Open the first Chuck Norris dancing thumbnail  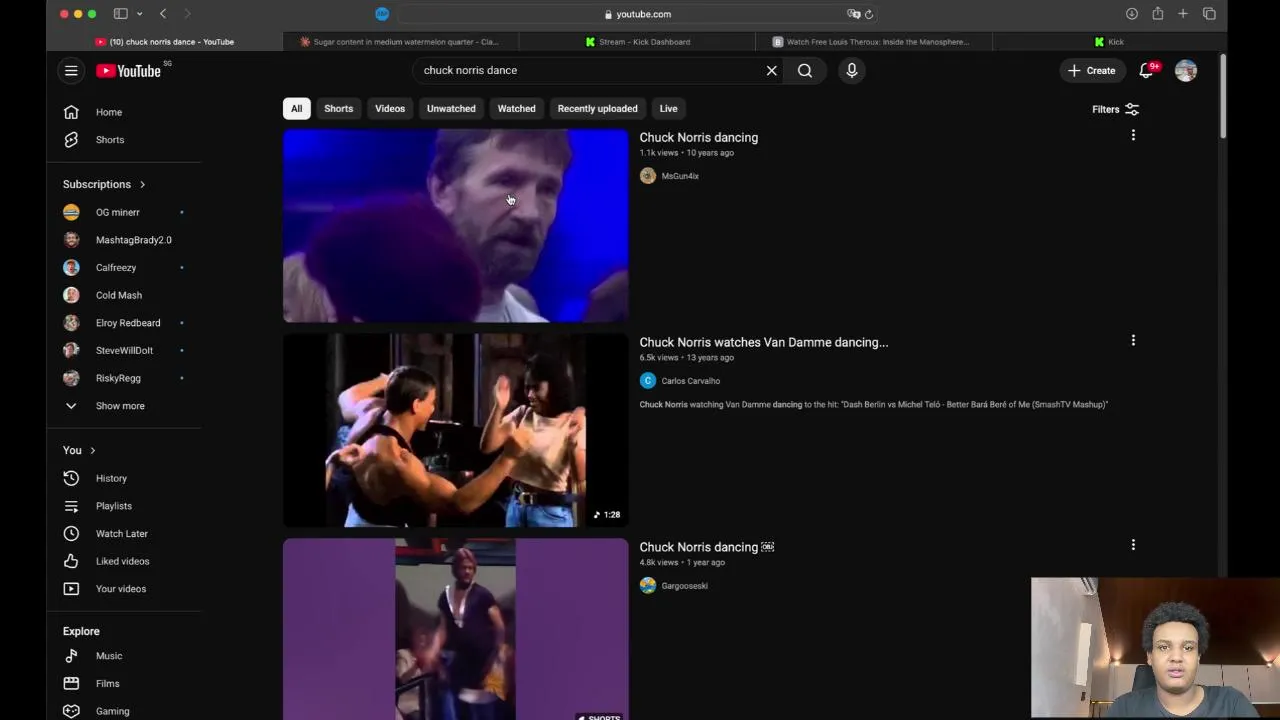(x=456, y=226)
